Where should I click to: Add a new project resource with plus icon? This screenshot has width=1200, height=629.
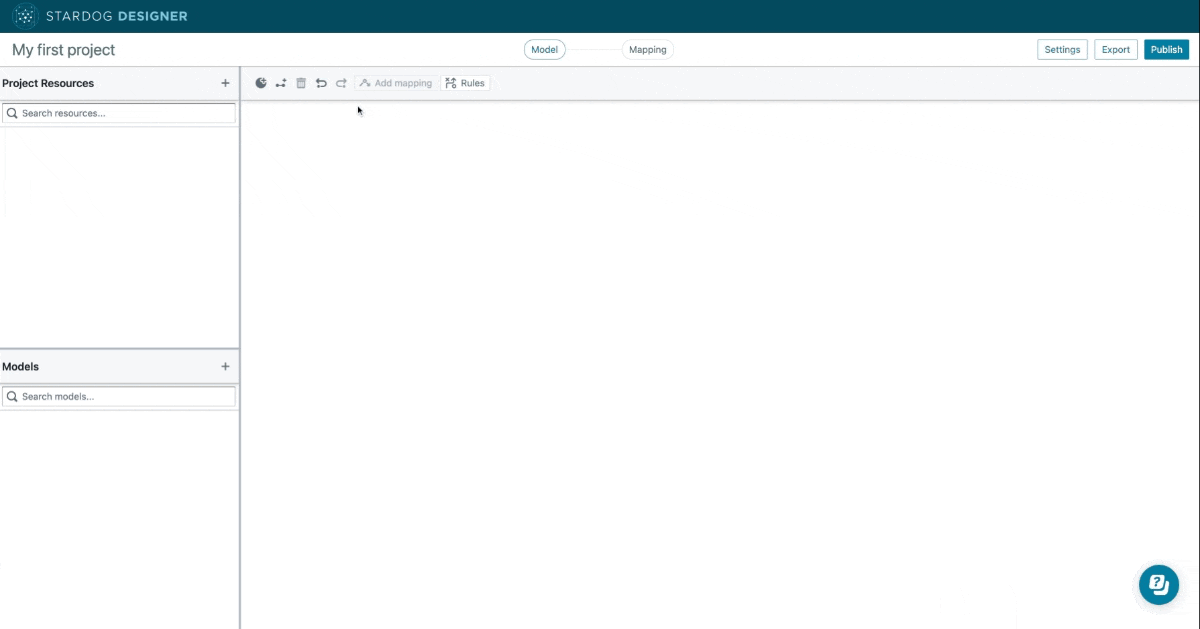(225, 83)
